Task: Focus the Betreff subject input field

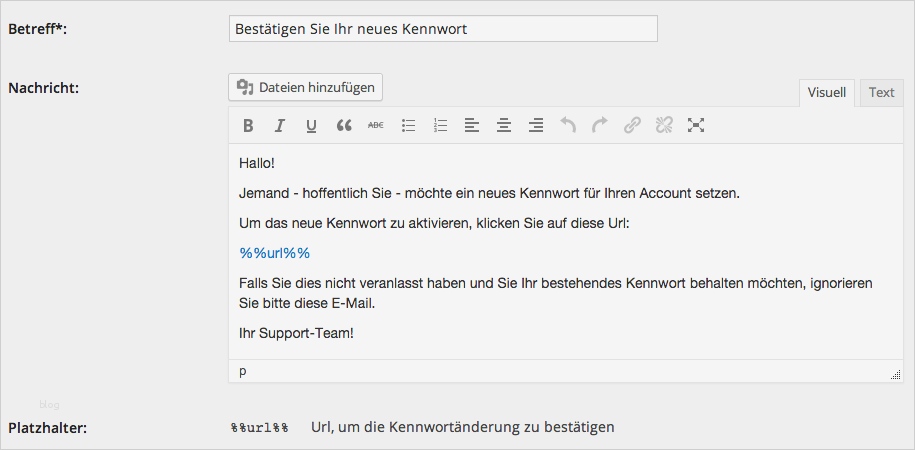Action: pyautogui.click(x=443, y=29)
